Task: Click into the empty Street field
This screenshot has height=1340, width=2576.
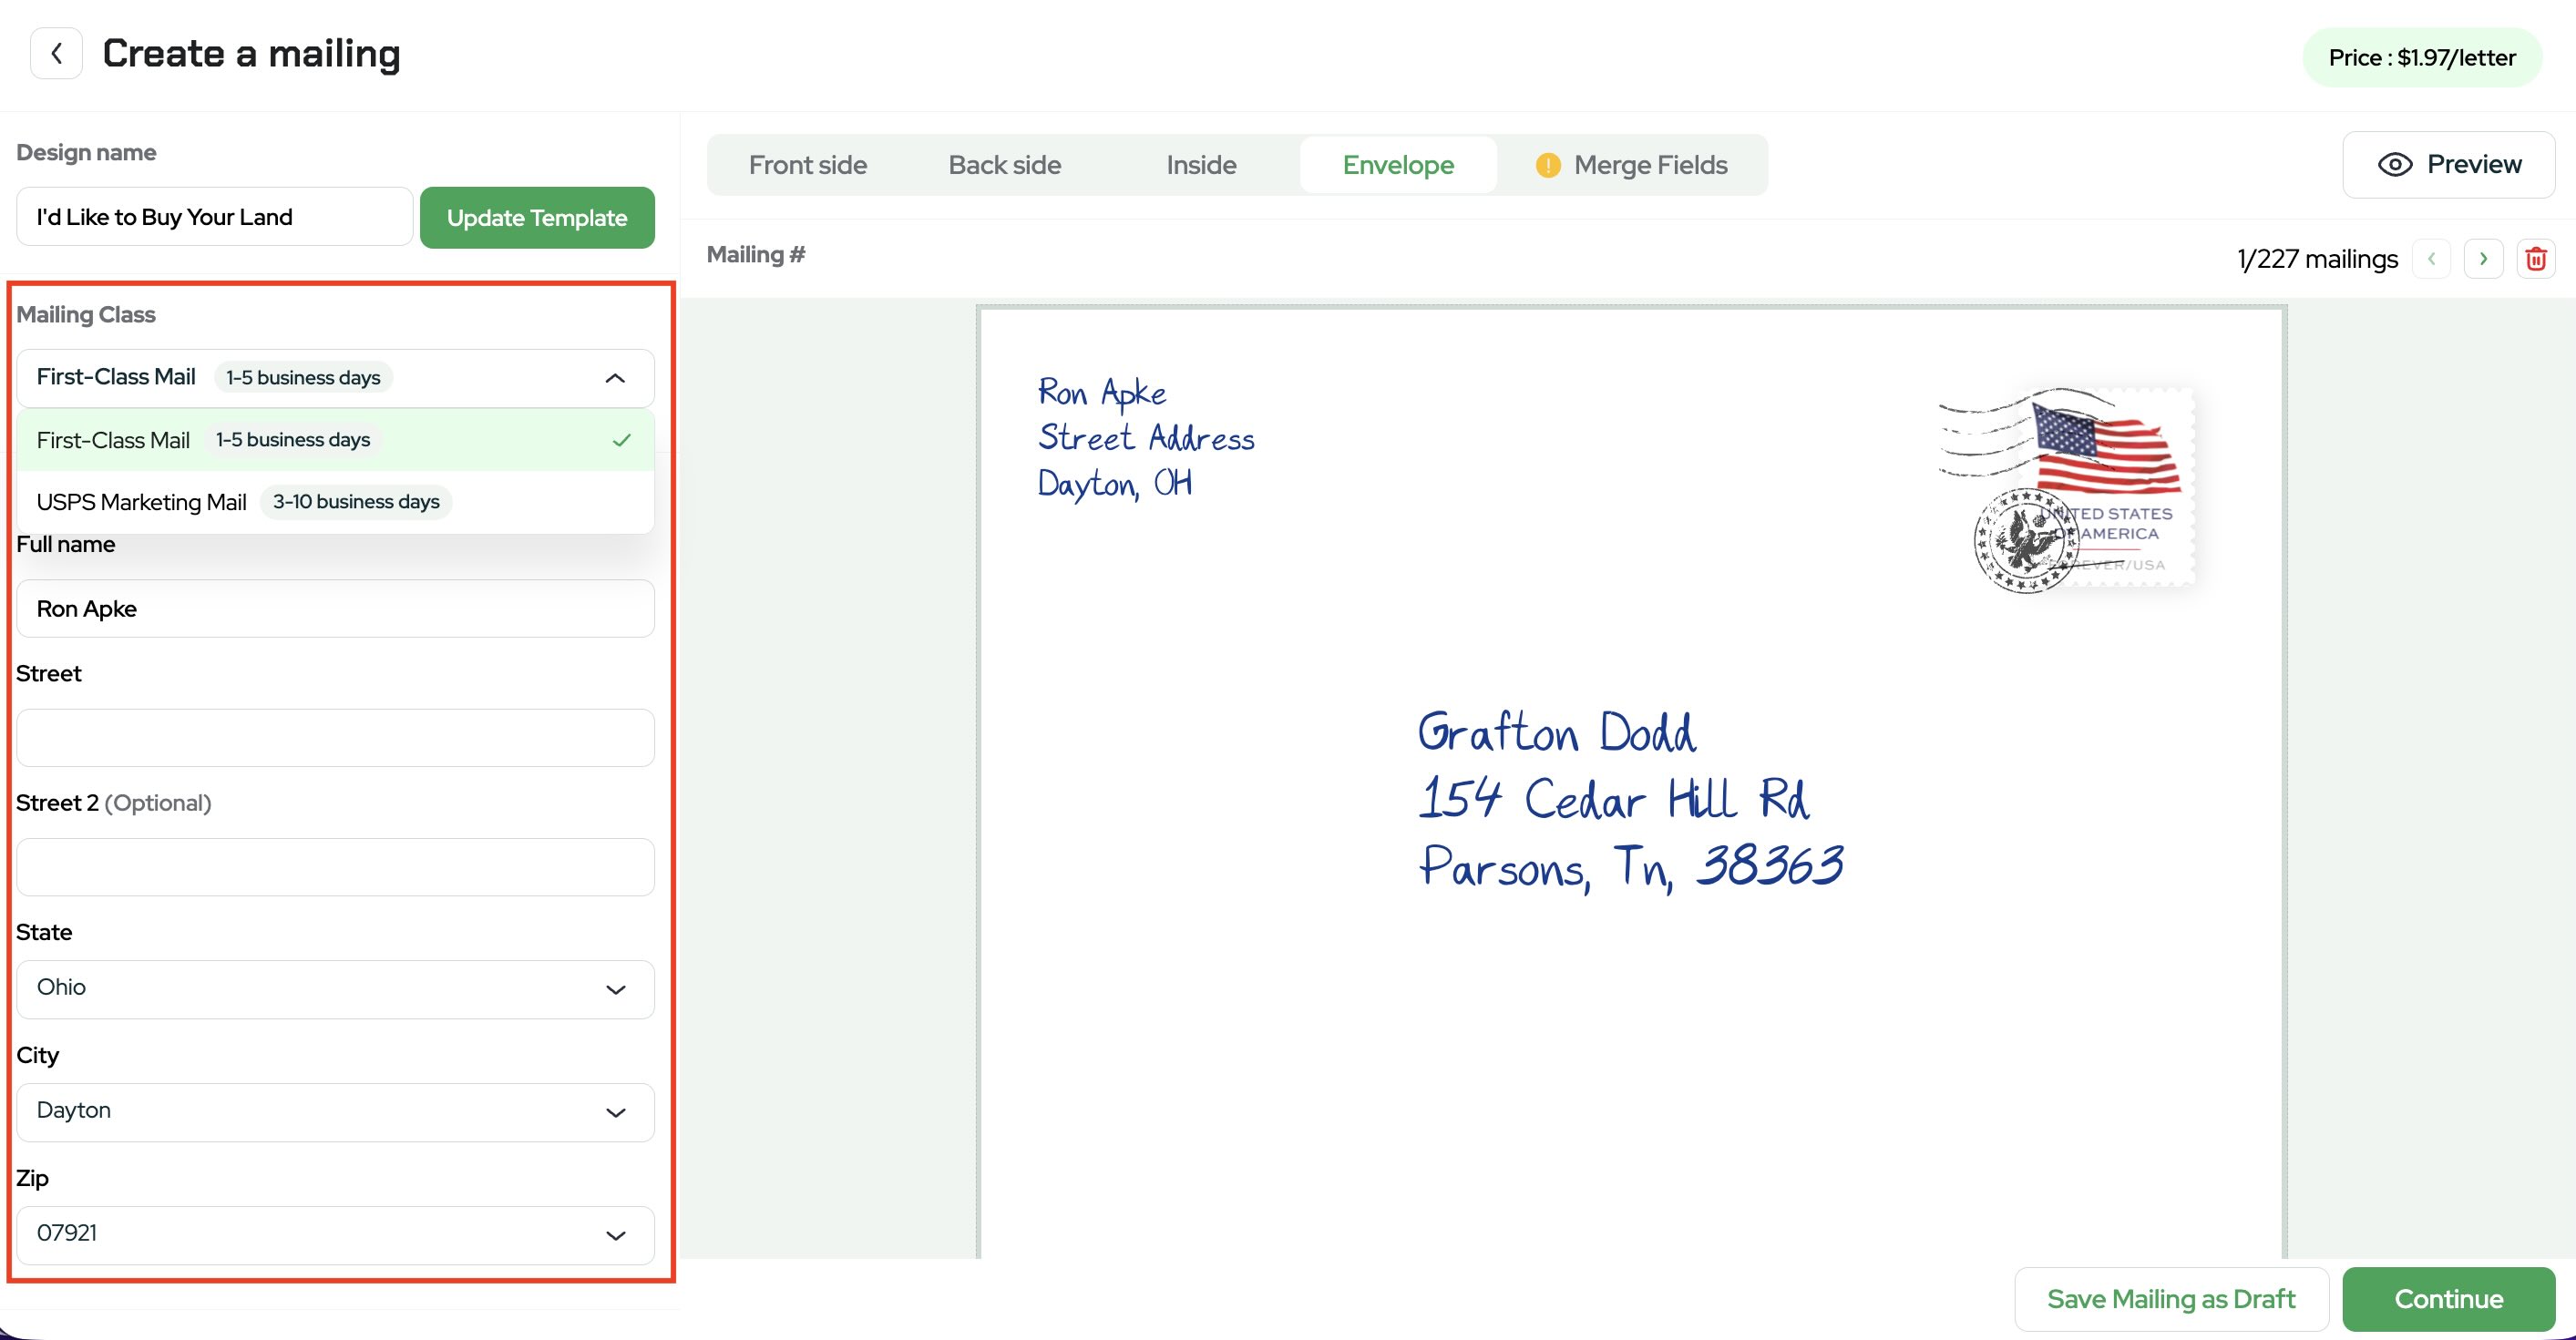Action: pyautogui.click(x=335, y=738)
